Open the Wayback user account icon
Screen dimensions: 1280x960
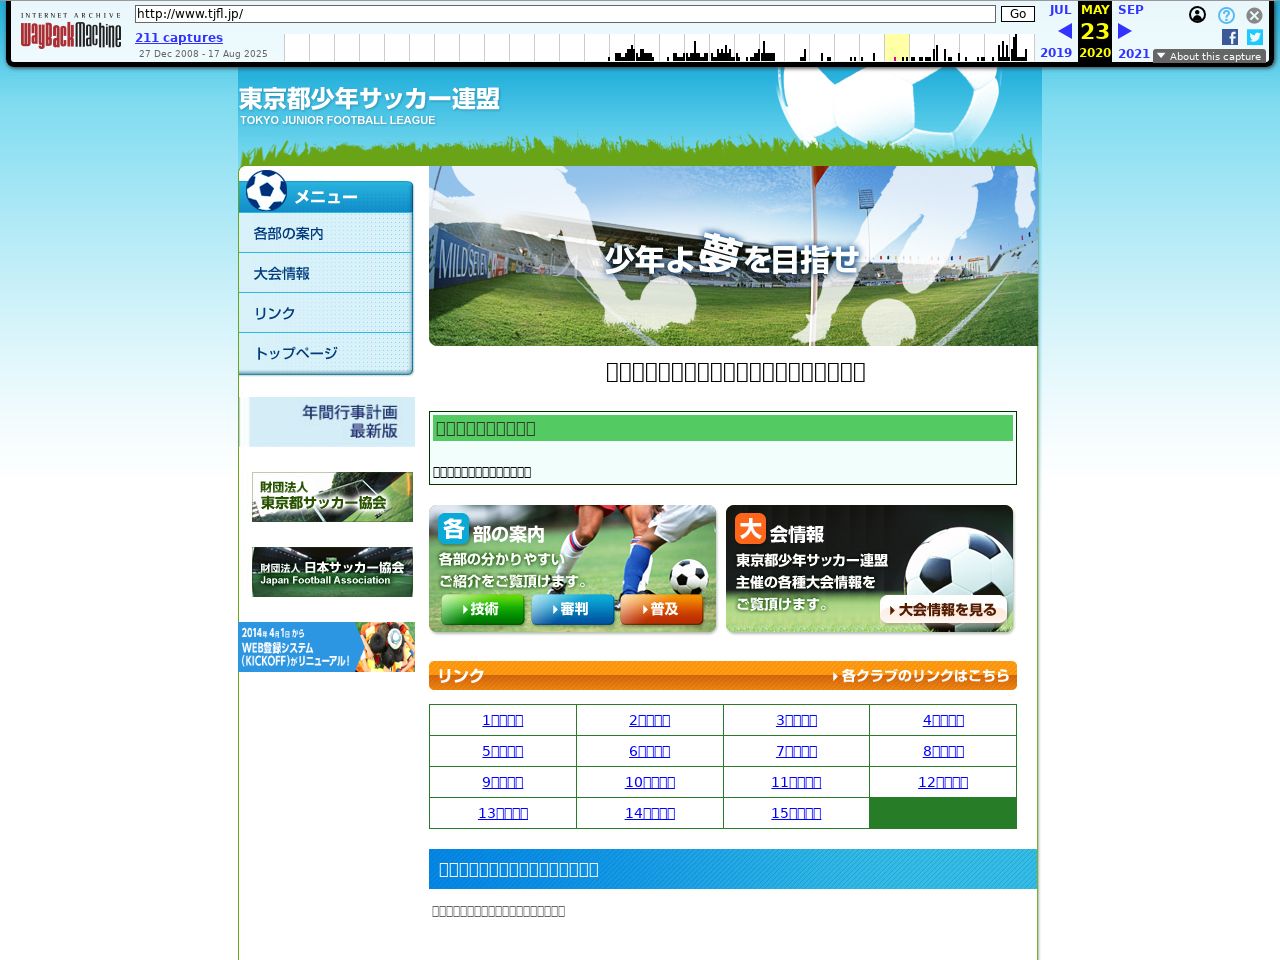(x=1197, y=15)
